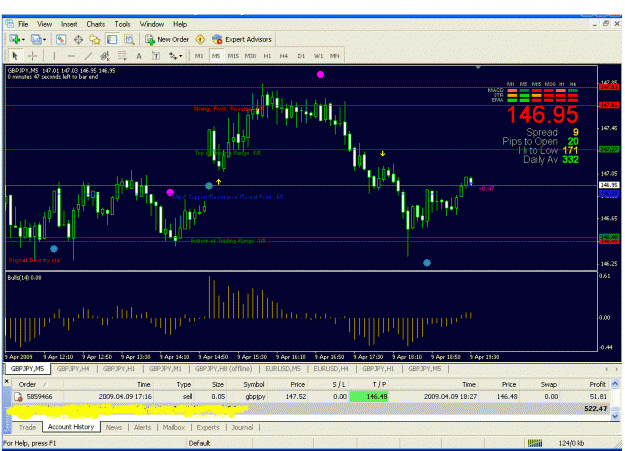The image size is (625, 451).
Task: Switch to W1 timeframe
Action: [318, 56]
